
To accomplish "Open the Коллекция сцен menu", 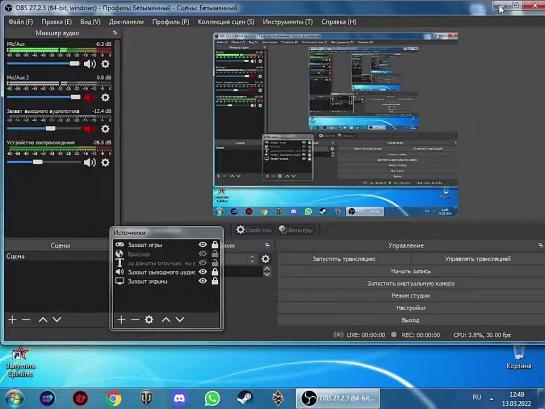I will tap(226, 22).
